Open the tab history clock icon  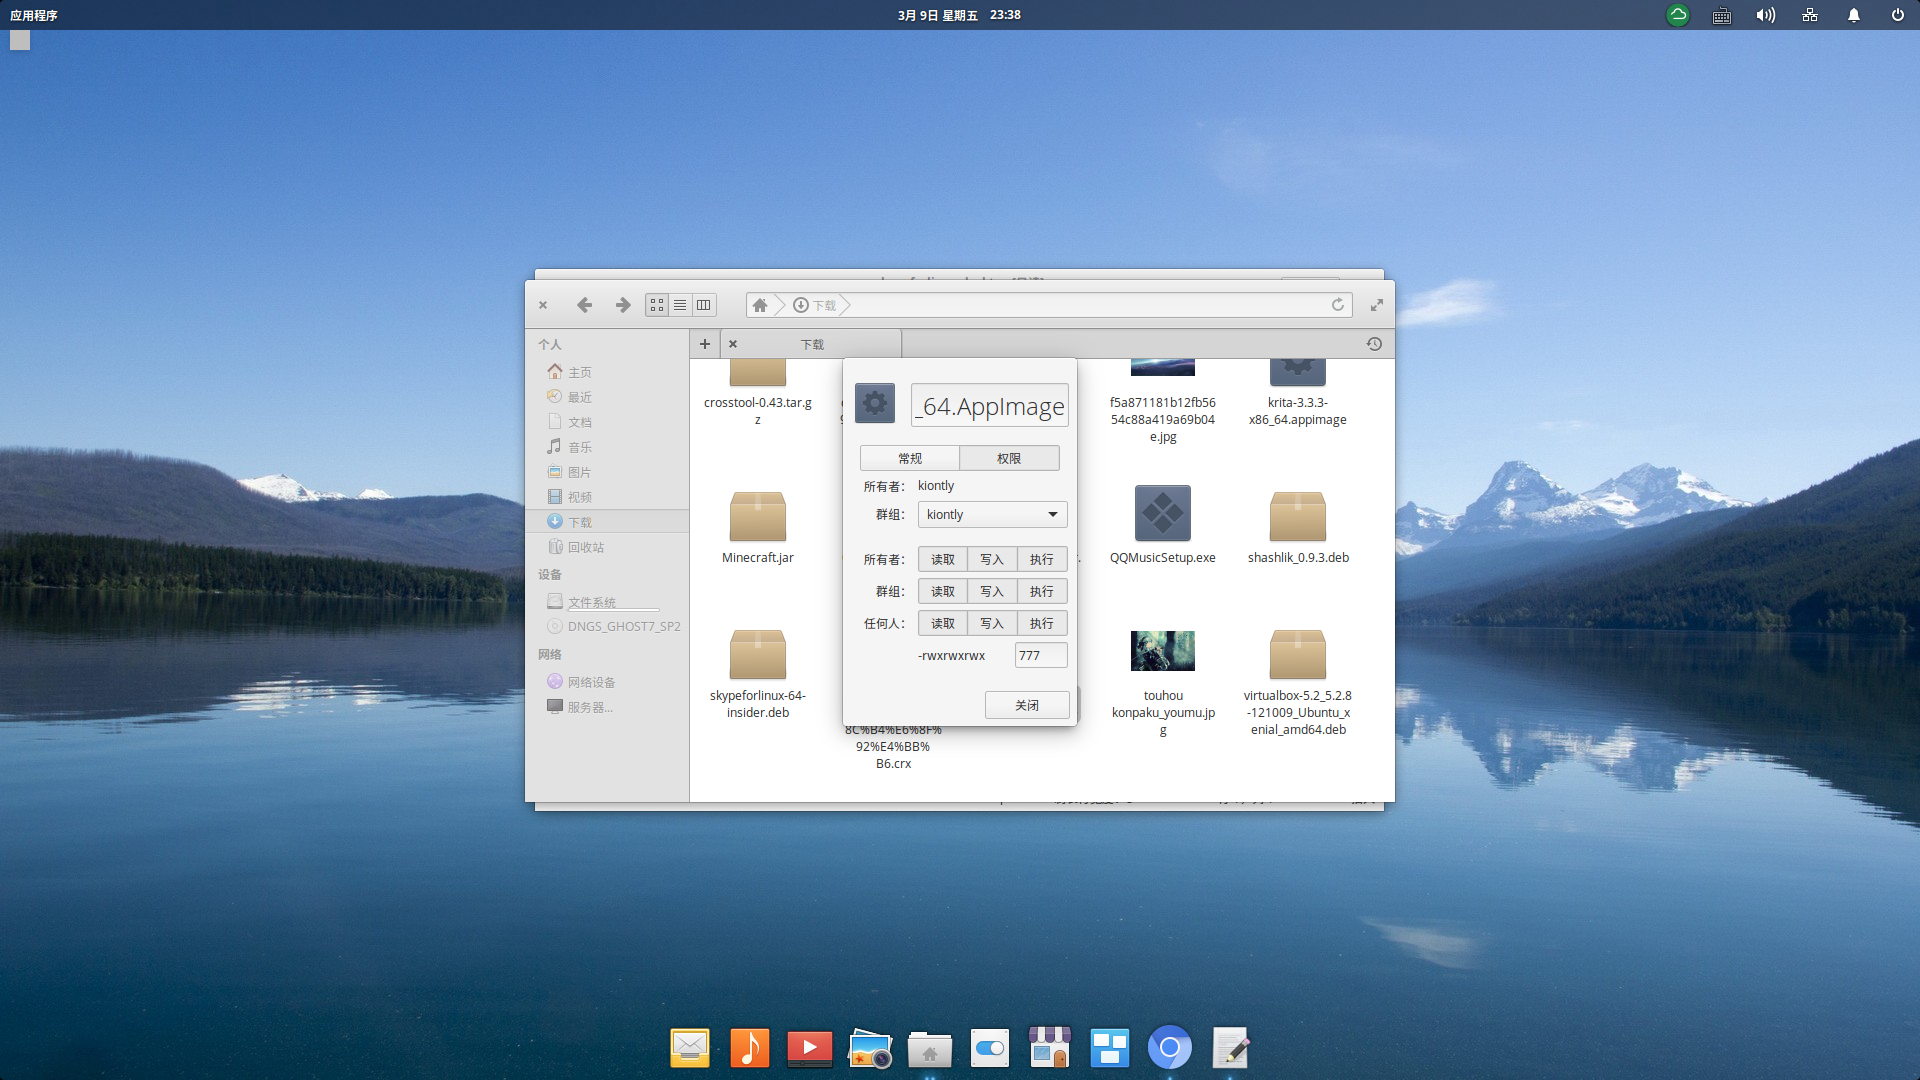[1374, 344]
